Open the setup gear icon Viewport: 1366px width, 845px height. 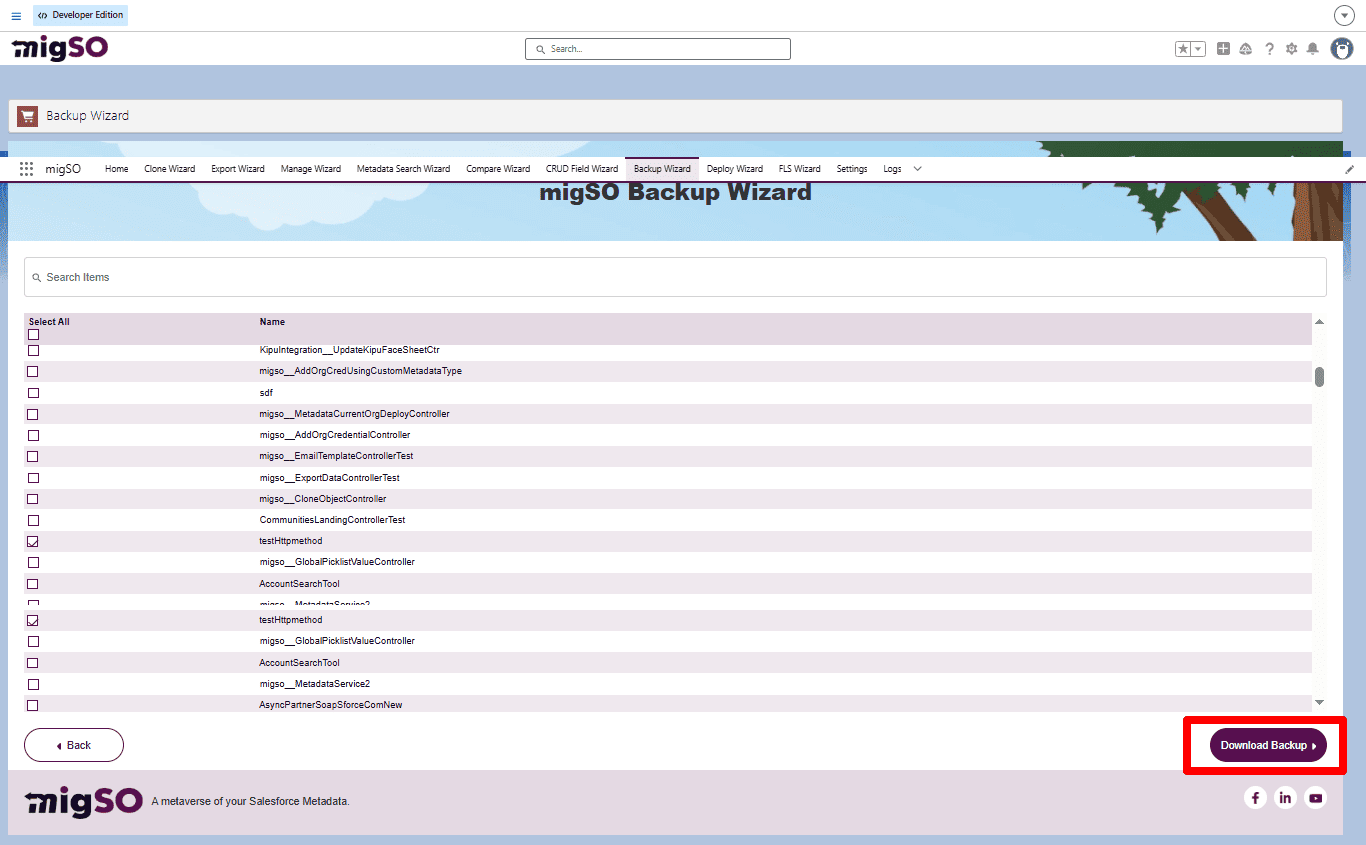coord(1291,48)
